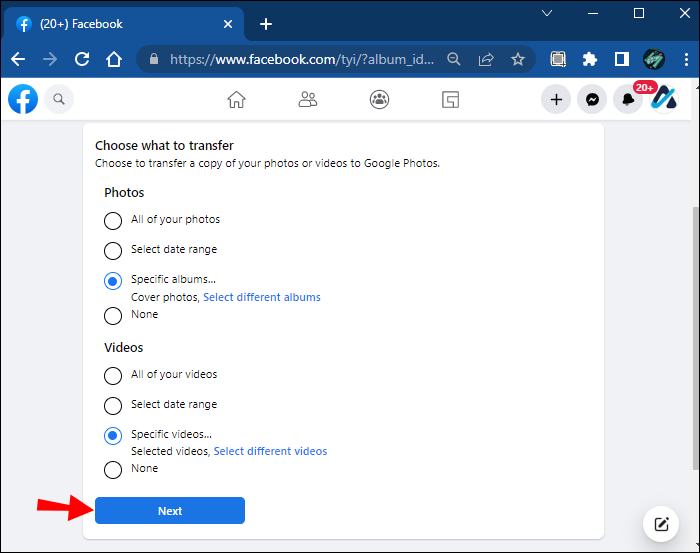This screenshot has width=700, height=553.
Task: Open the Gaming icon in navigation
Action: [x=450, y=99]
